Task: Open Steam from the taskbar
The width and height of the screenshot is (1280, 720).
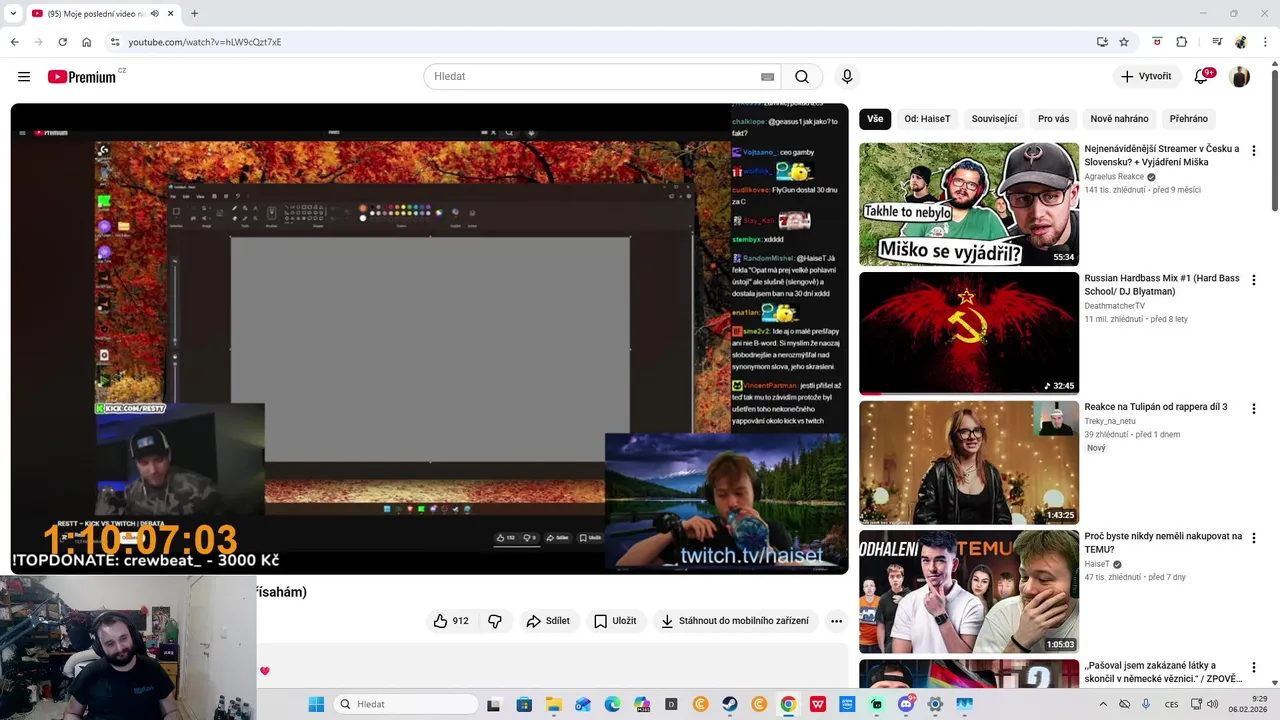Action: (x=730, y=704)
